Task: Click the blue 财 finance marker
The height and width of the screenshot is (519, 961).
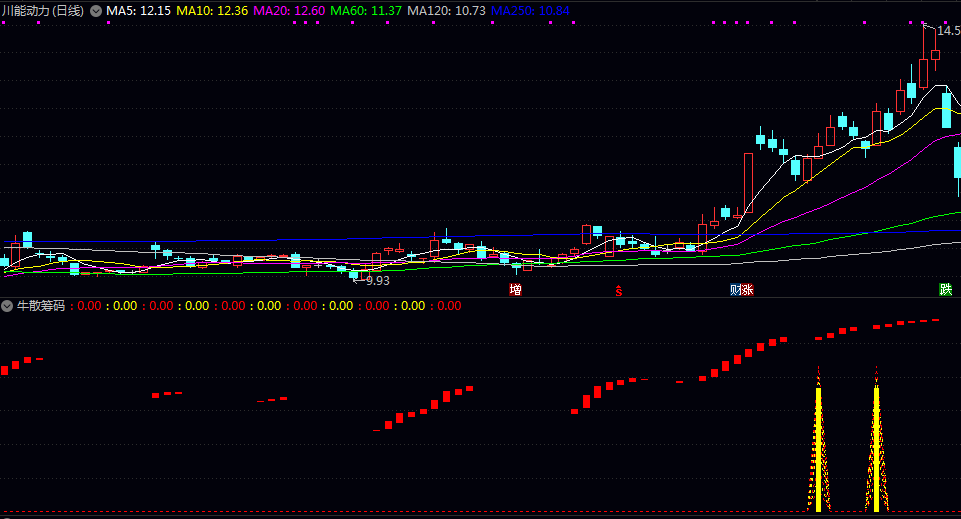Action: point(735,290)
